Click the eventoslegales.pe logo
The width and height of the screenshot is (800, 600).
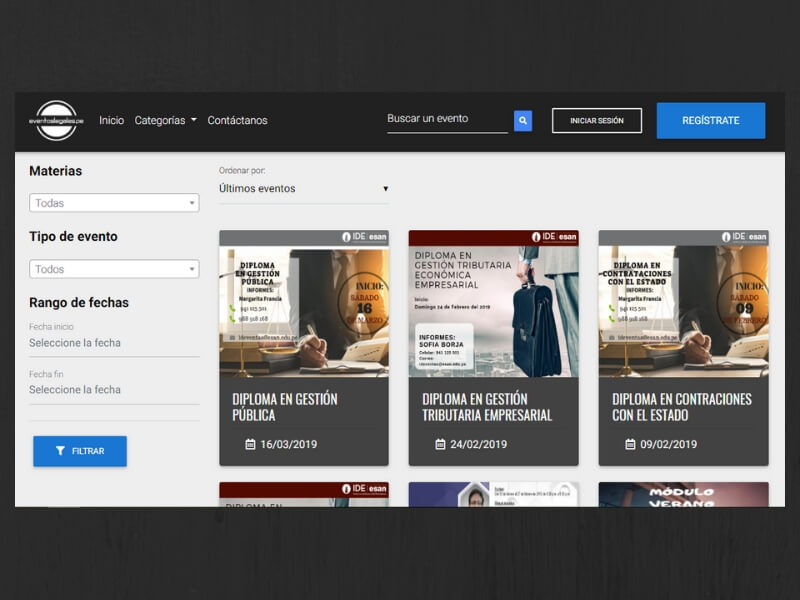(56, 120)
